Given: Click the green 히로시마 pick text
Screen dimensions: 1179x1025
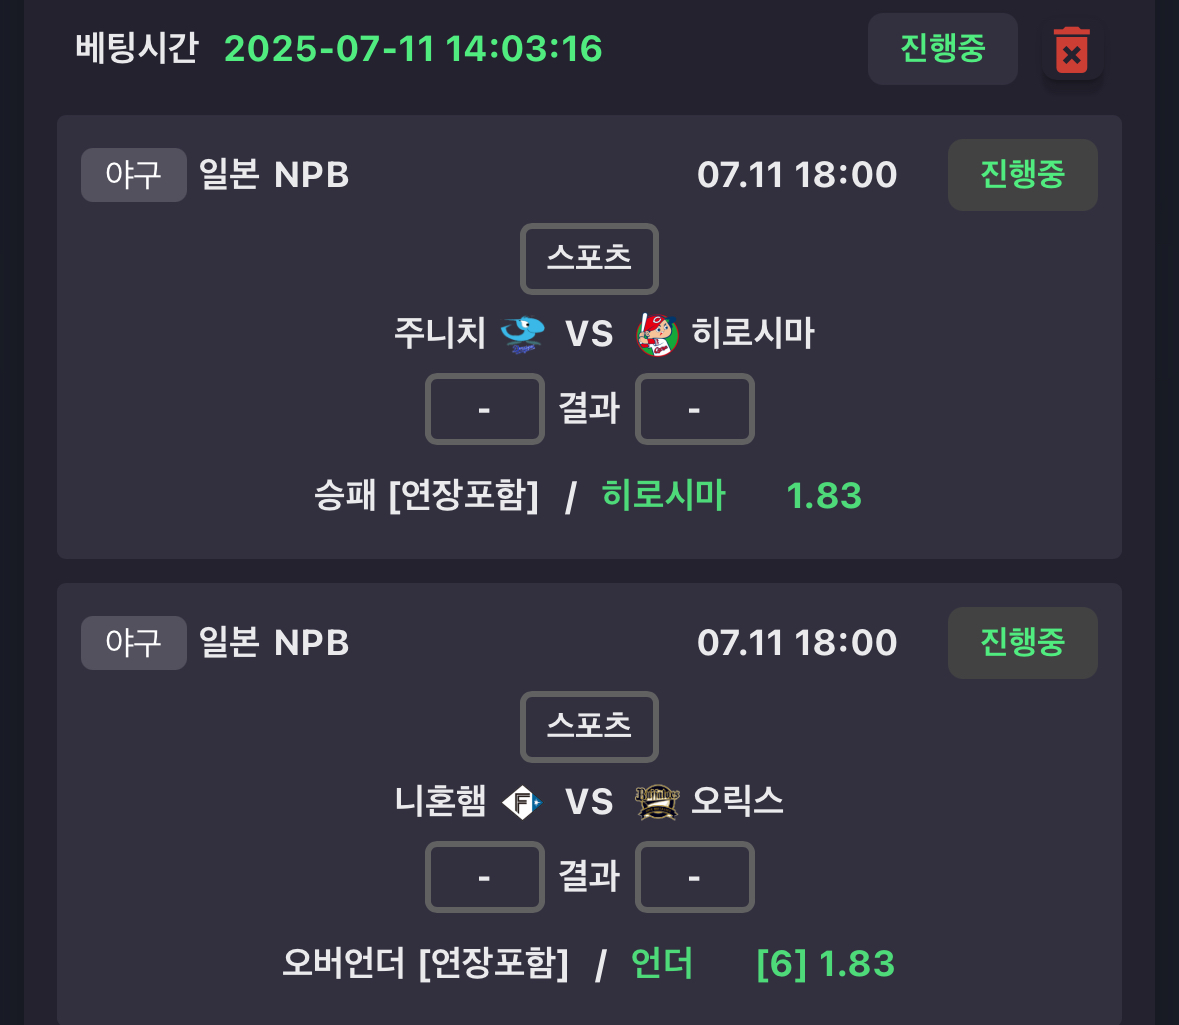Looking at the screenshot, I should (x=663, y=496).
